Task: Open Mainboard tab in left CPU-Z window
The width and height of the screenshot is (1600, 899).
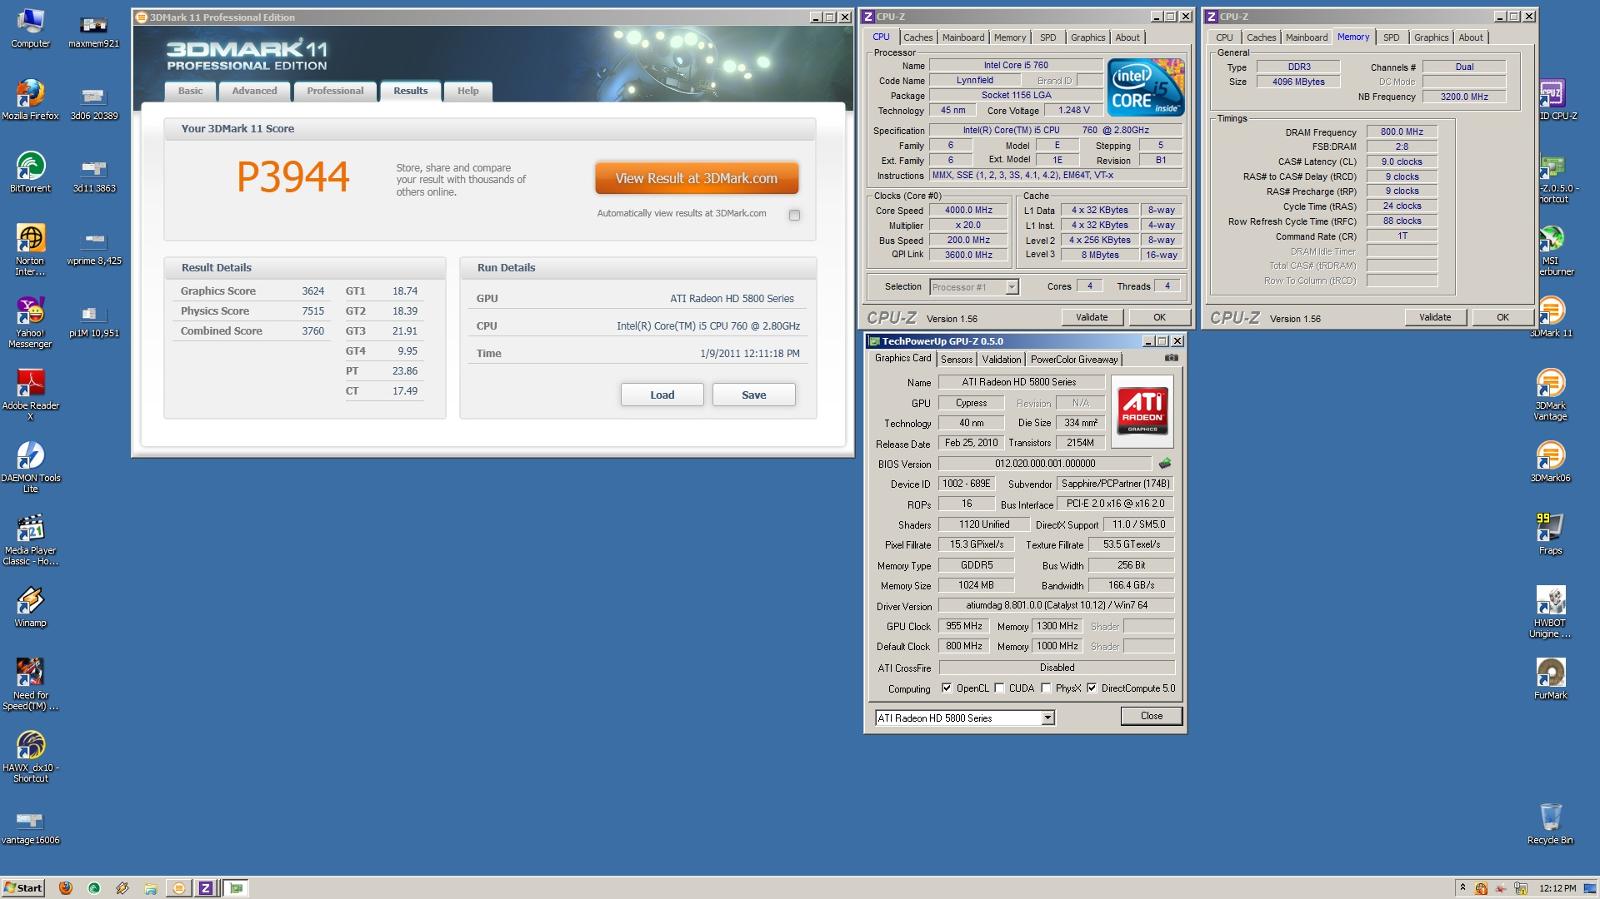Action: 963,38
